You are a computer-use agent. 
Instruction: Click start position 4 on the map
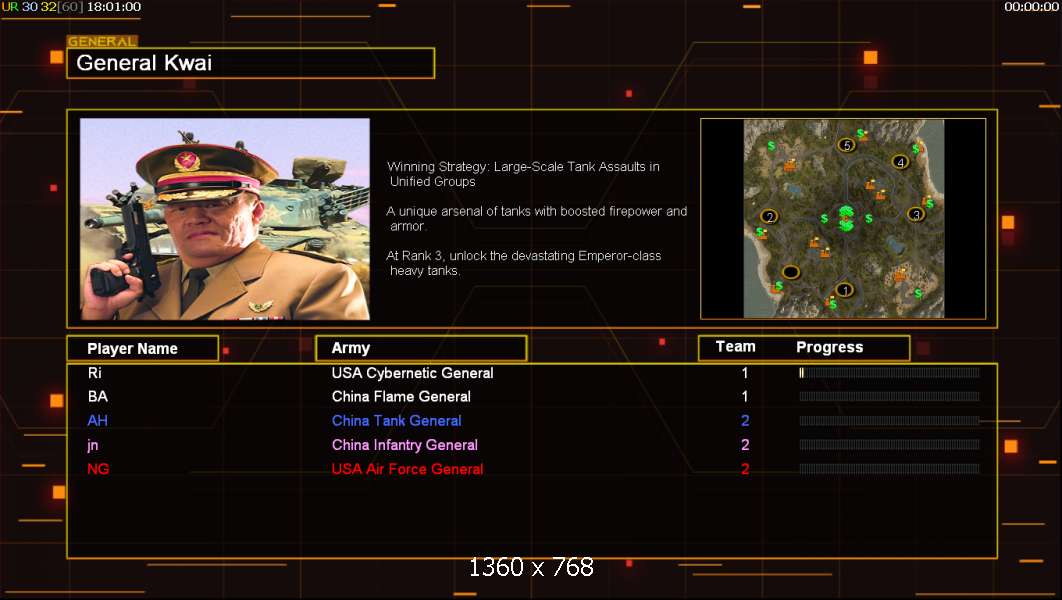(901, 161)
